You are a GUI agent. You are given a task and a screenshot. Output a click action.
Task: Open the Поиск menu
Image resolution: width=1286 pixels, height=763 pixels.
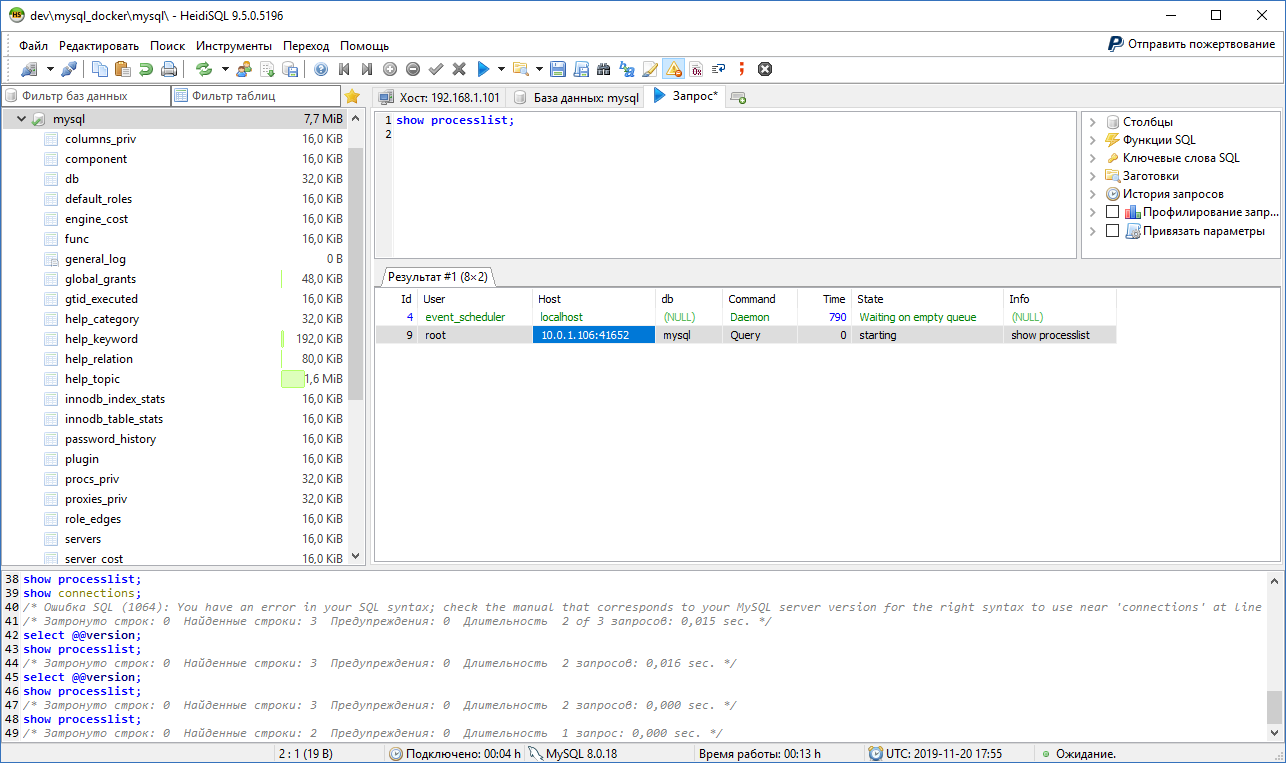click(x=168, y=46)
